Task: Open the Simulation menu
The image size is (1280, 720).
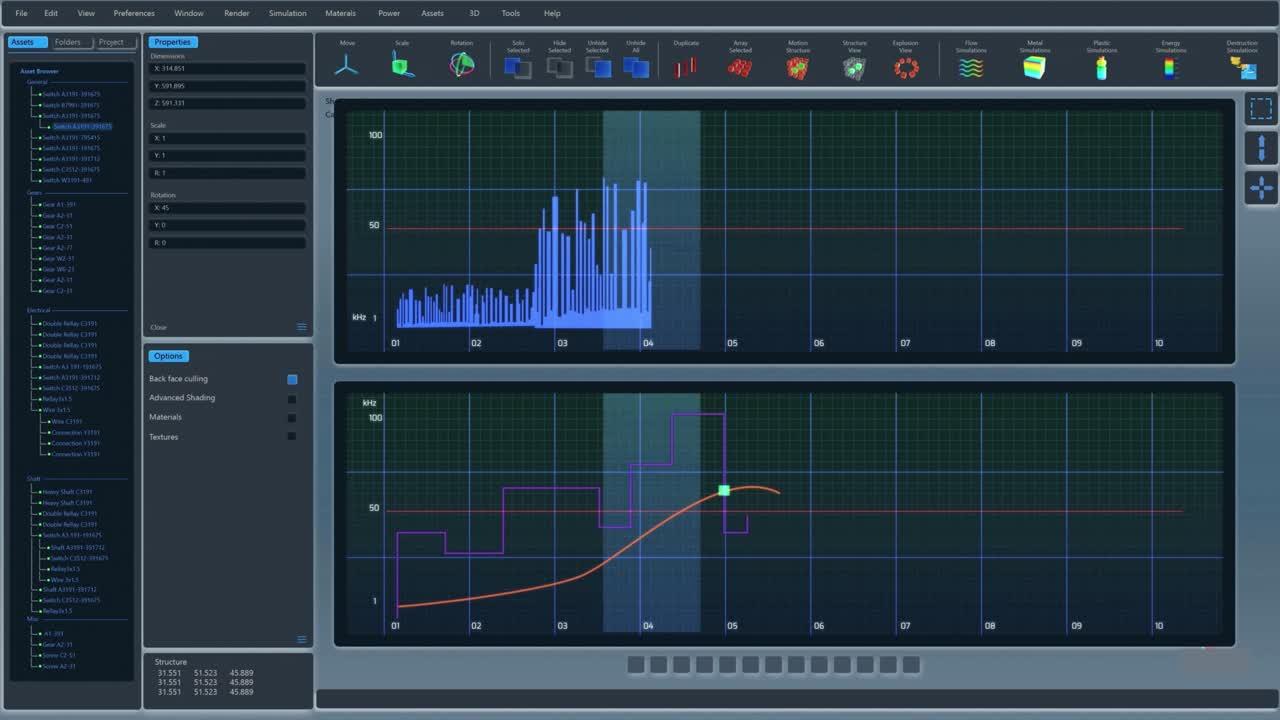Action: point(288,13)
